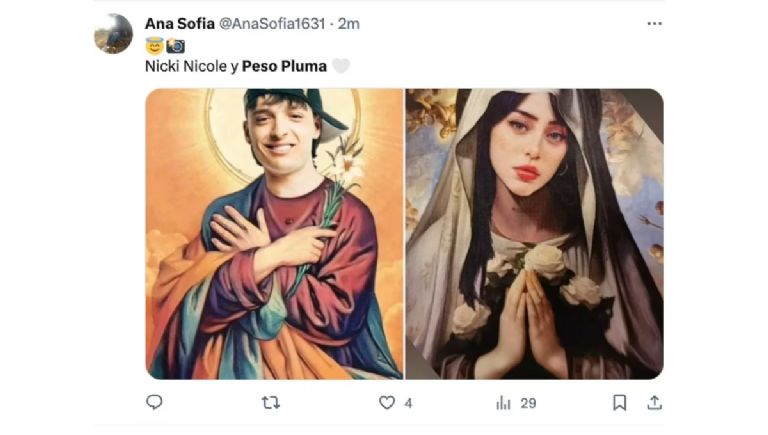Open the left image of the man with cap

(274, 234)
